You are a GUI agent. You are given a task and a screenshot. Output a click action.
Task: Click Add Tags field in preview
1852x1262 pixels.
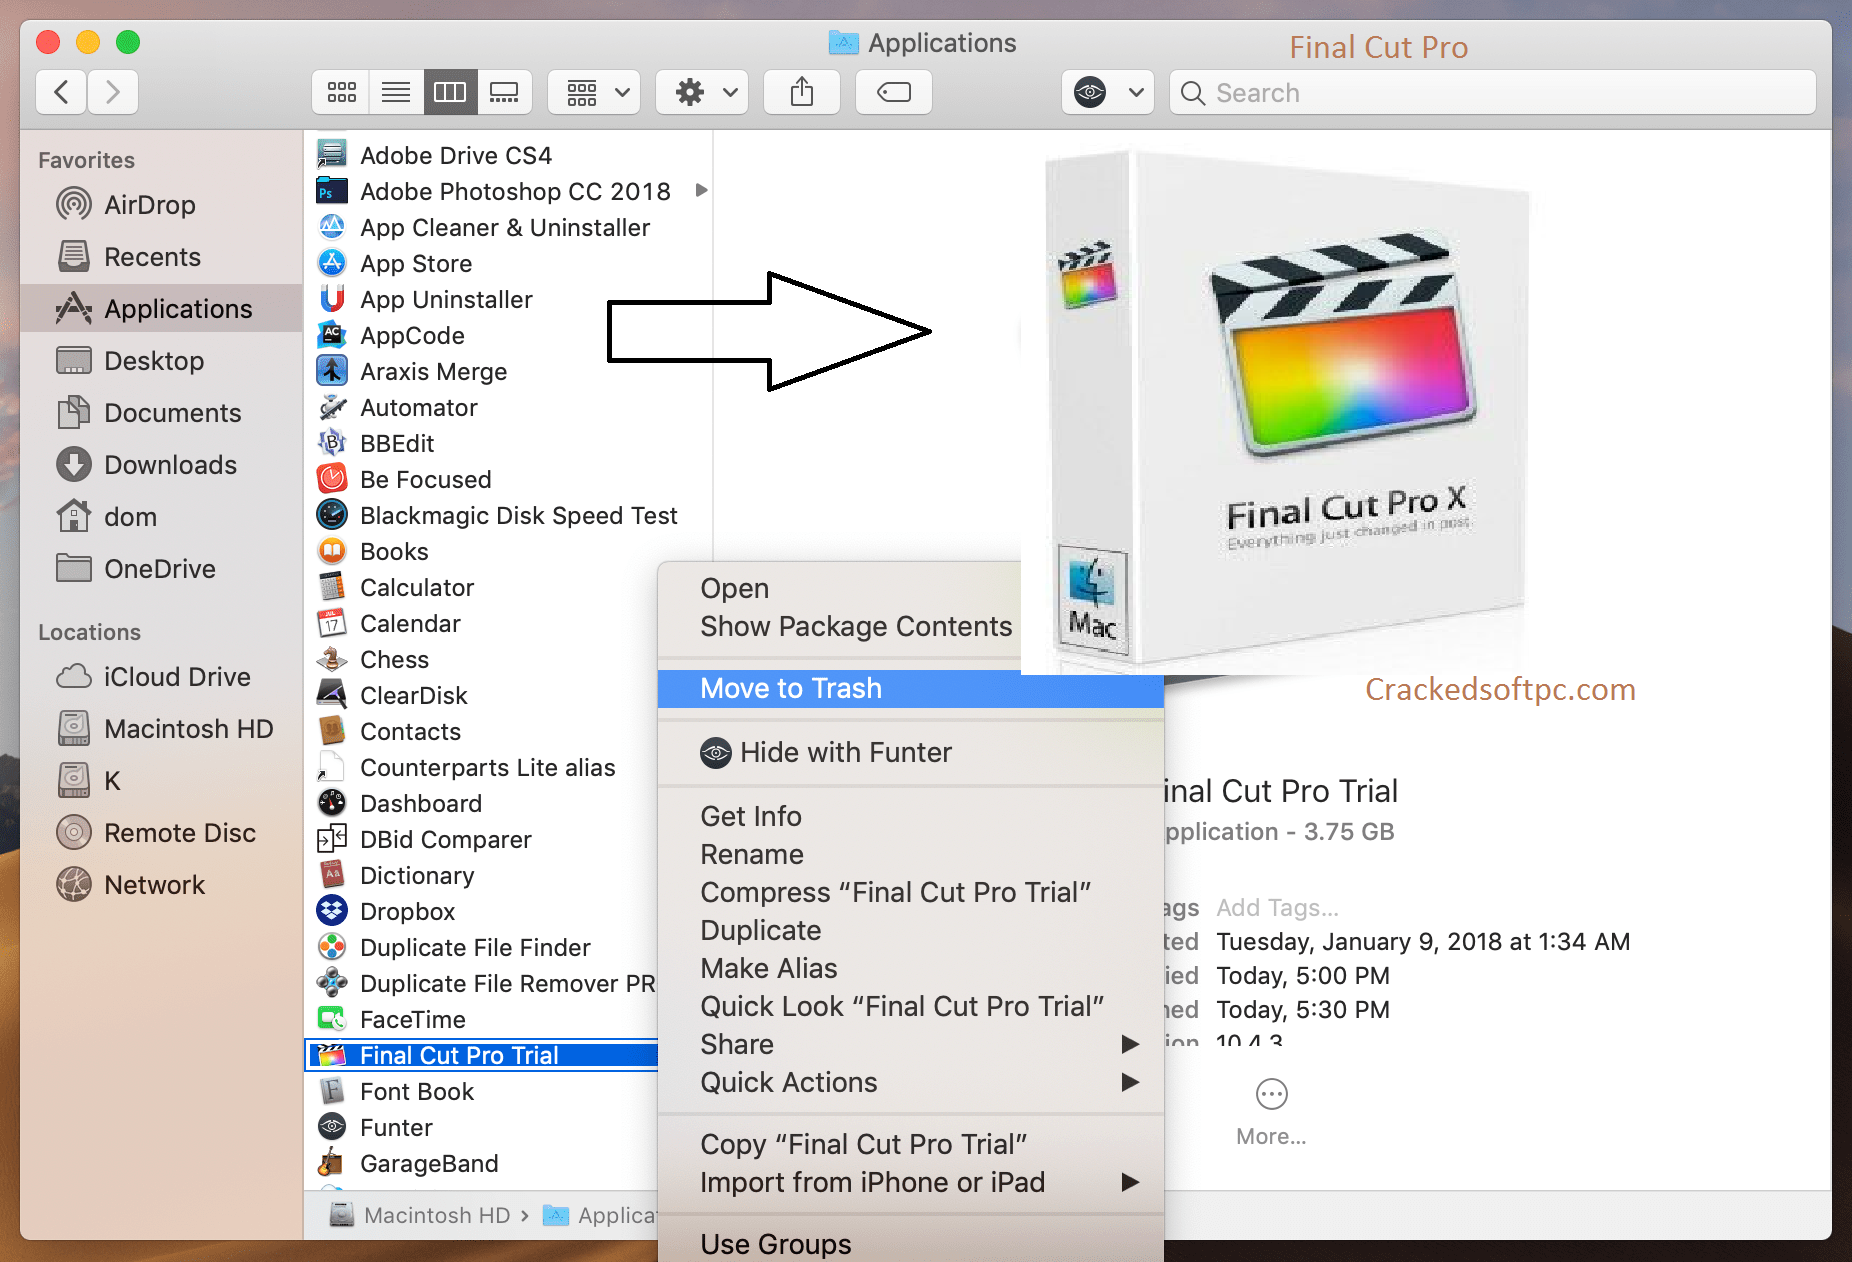1277,908
